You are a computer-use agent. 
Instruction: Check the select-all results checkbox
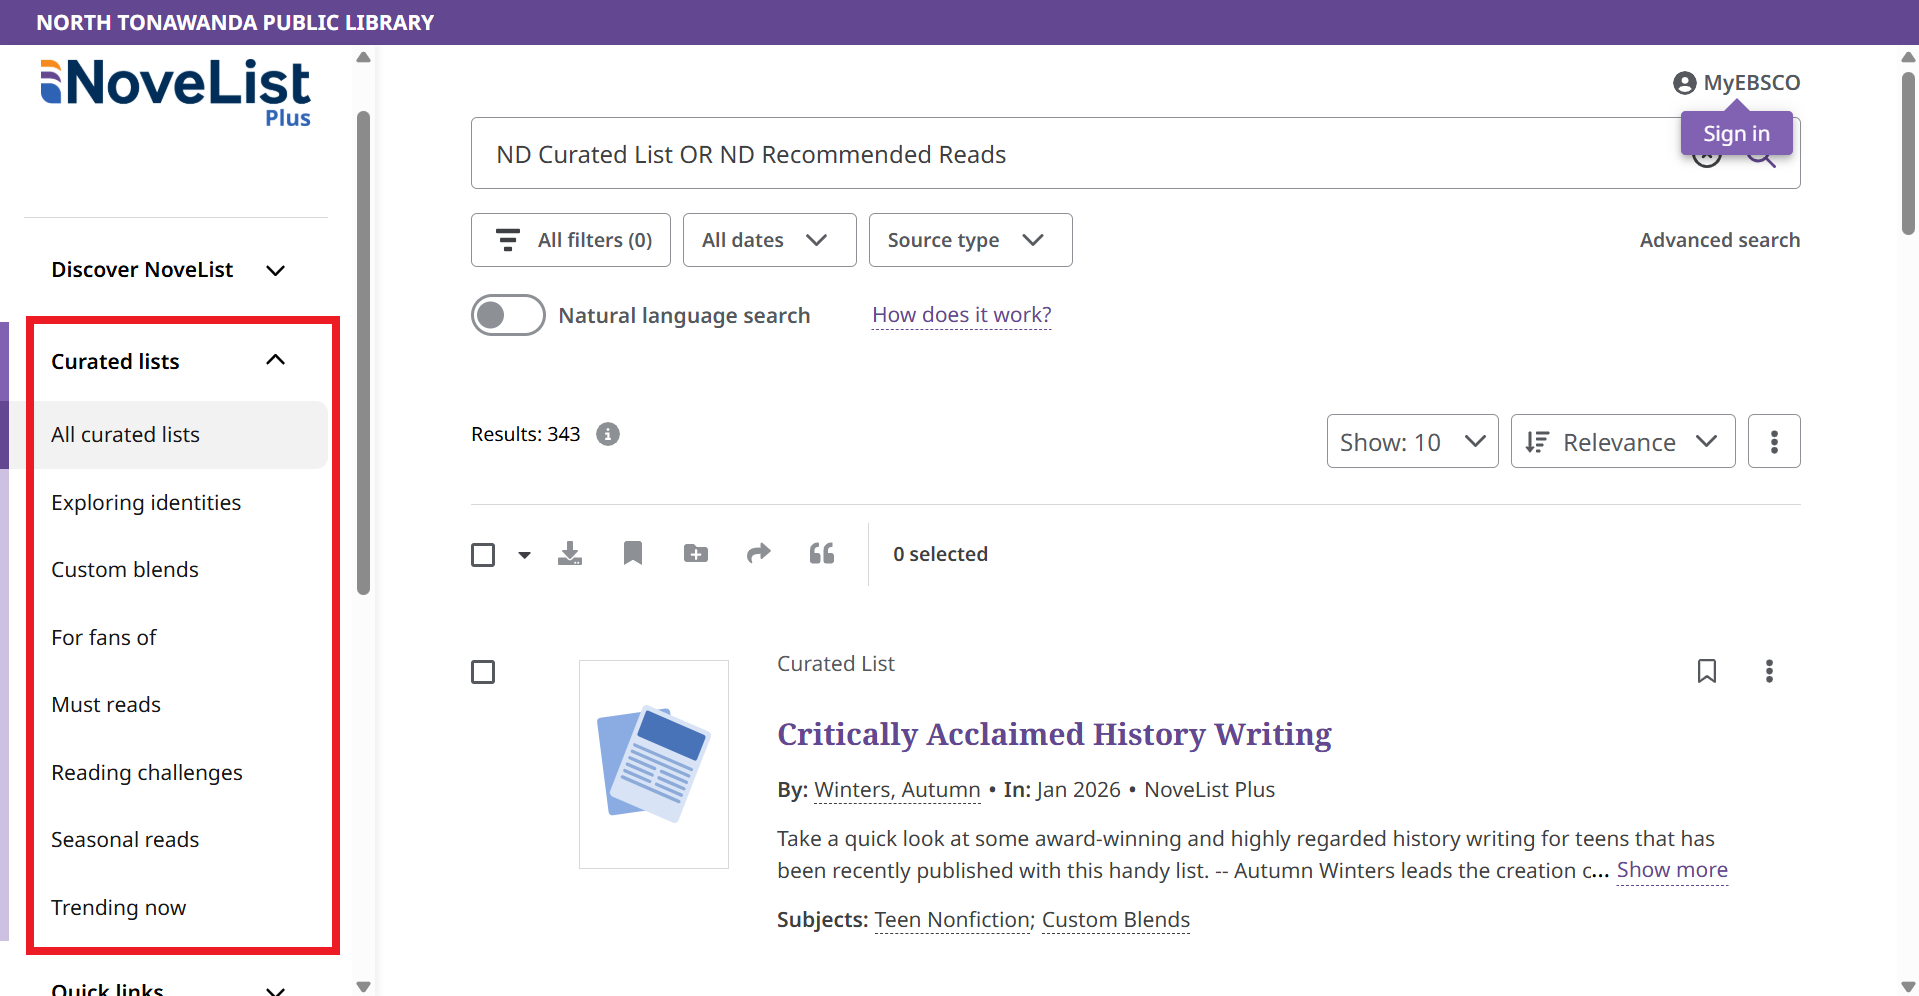click(483, 554)
